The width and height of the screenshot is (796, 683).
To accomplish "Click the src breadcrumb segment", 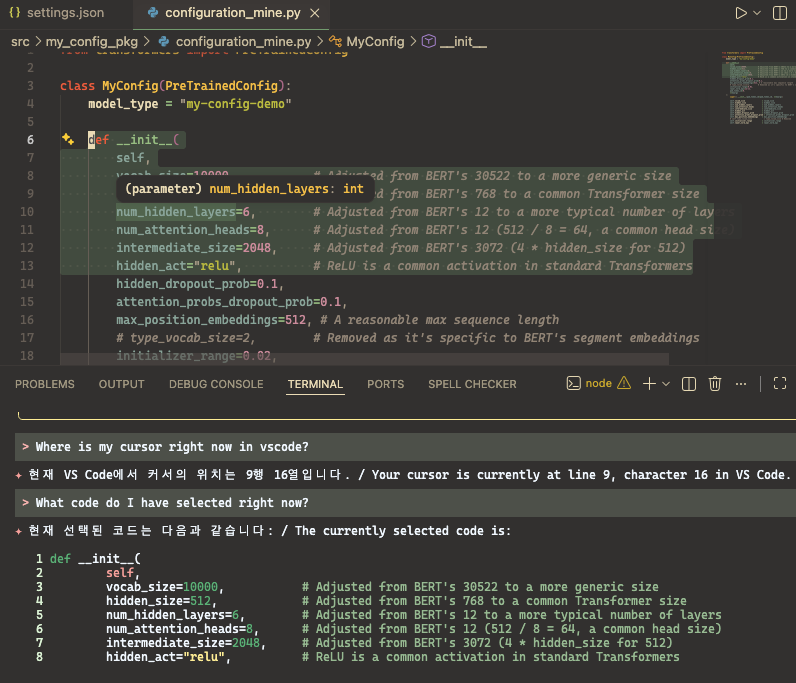I will (20, 42).
